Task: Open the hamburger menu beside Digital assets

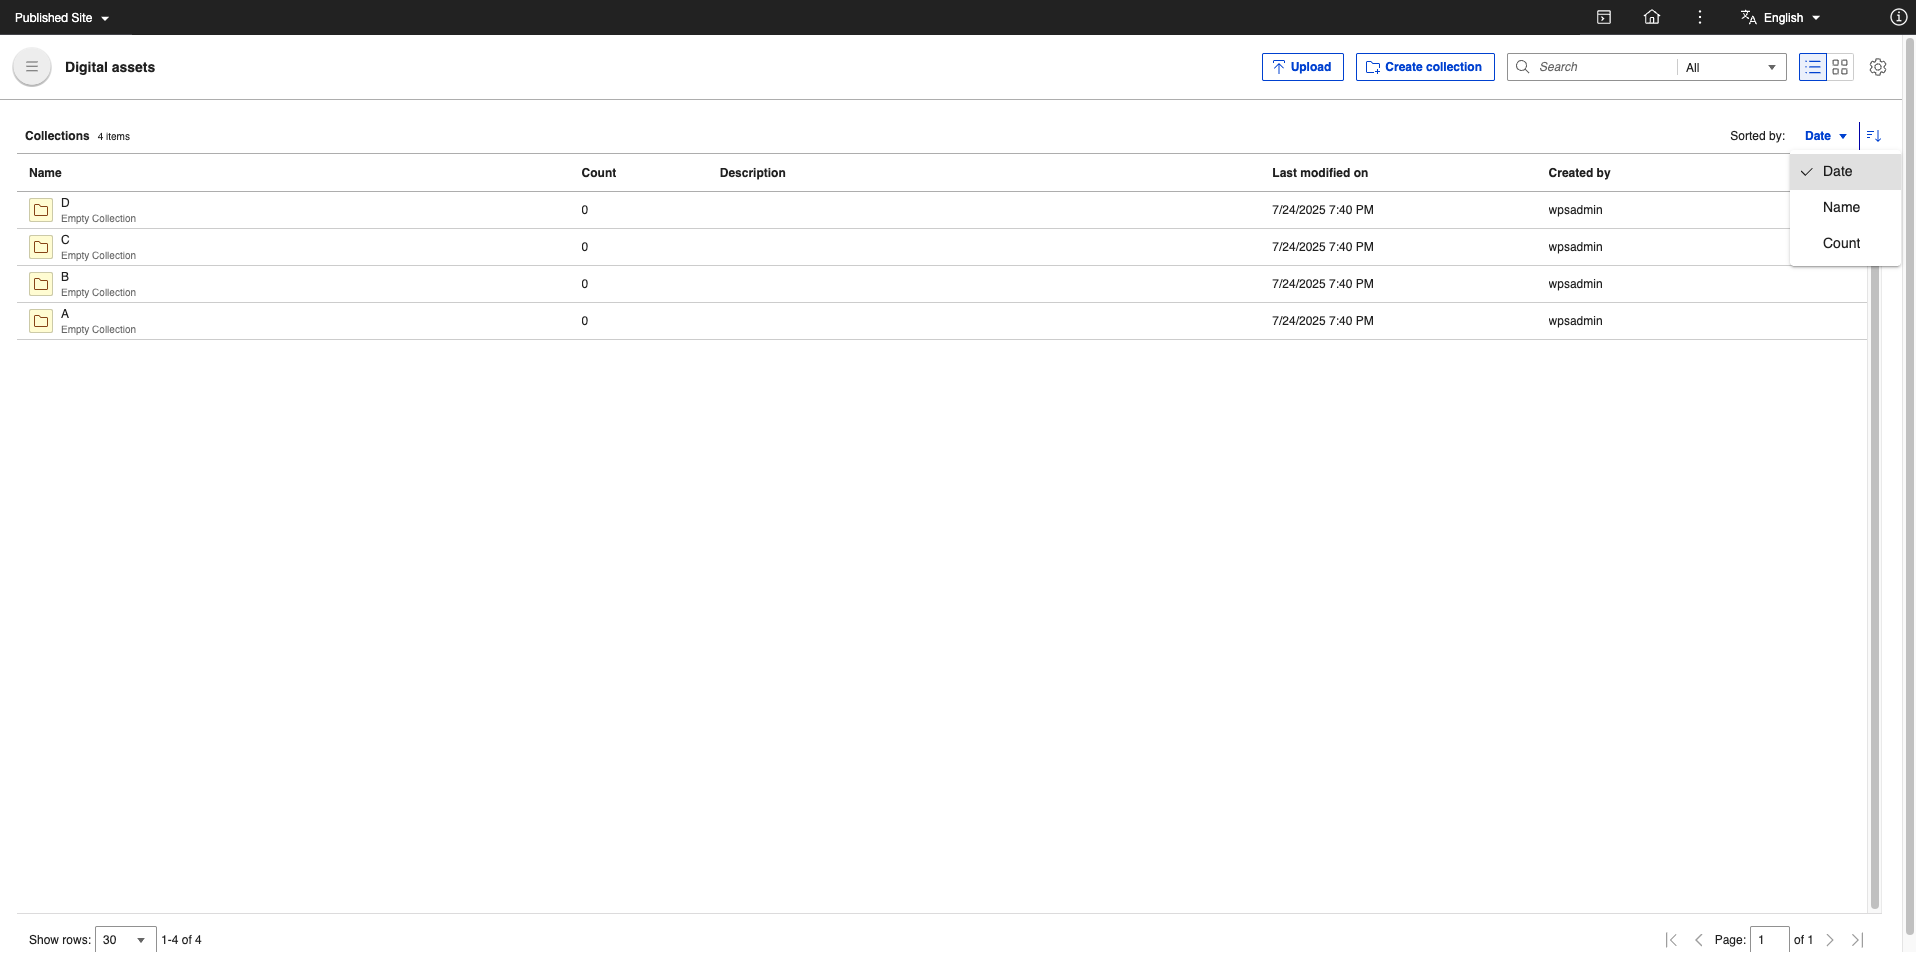Action: [x=31, y=66]
